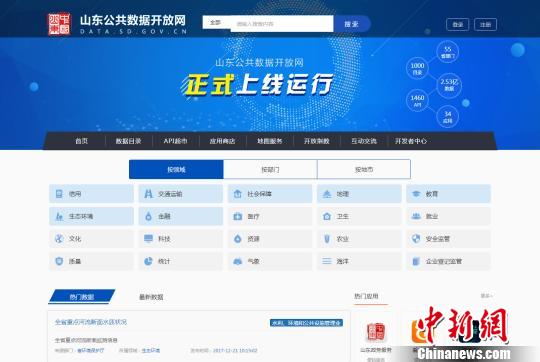Open the 企业登记监管 enterprise registration icon
The width and height of the screenshot is (540, 362).
(x=416, y=261)
